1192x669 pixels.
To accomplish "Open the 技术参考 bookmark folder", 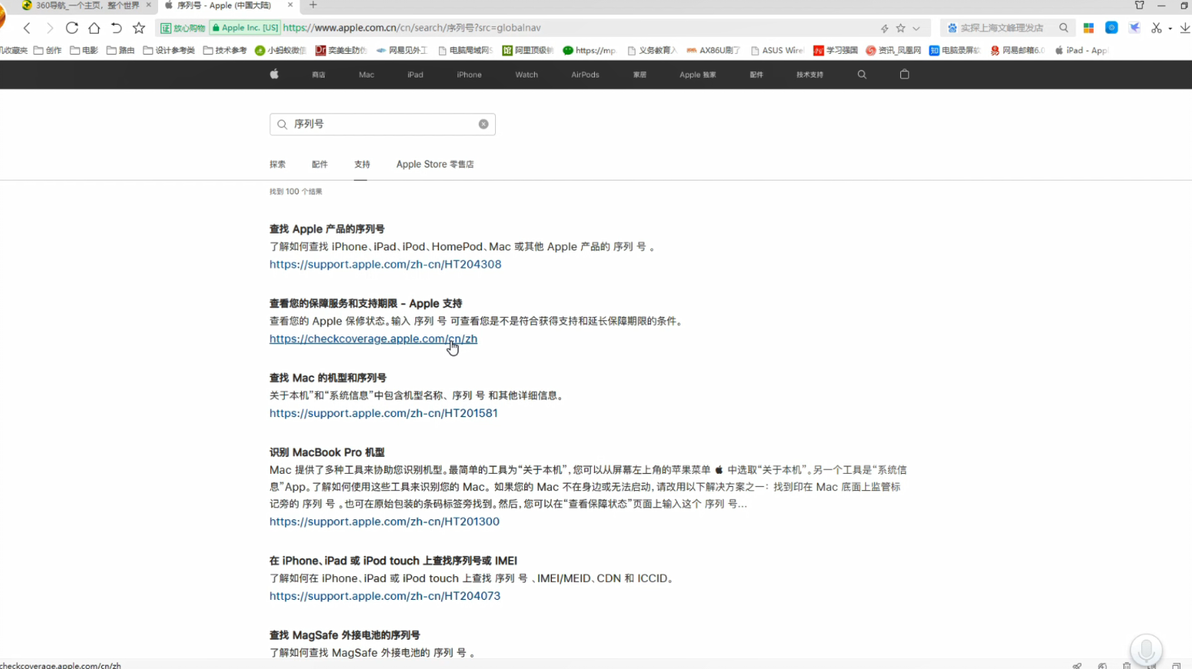I will [x=225, y=50].
